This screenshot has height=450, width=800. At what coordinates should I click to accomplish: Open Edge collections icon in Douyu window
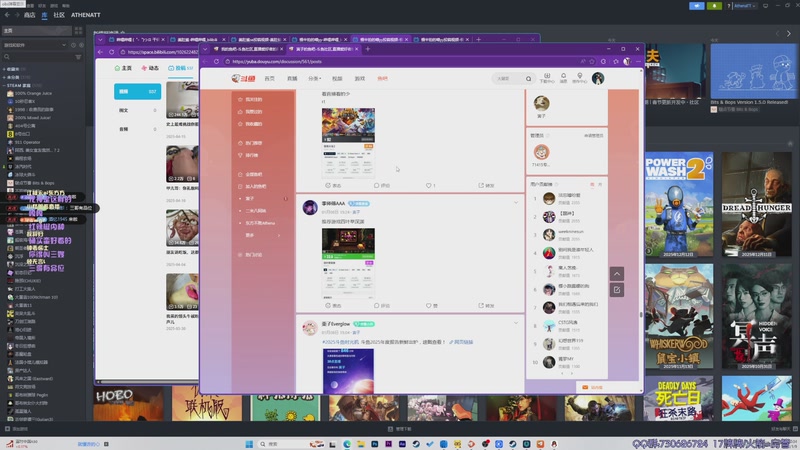[616, 61]
